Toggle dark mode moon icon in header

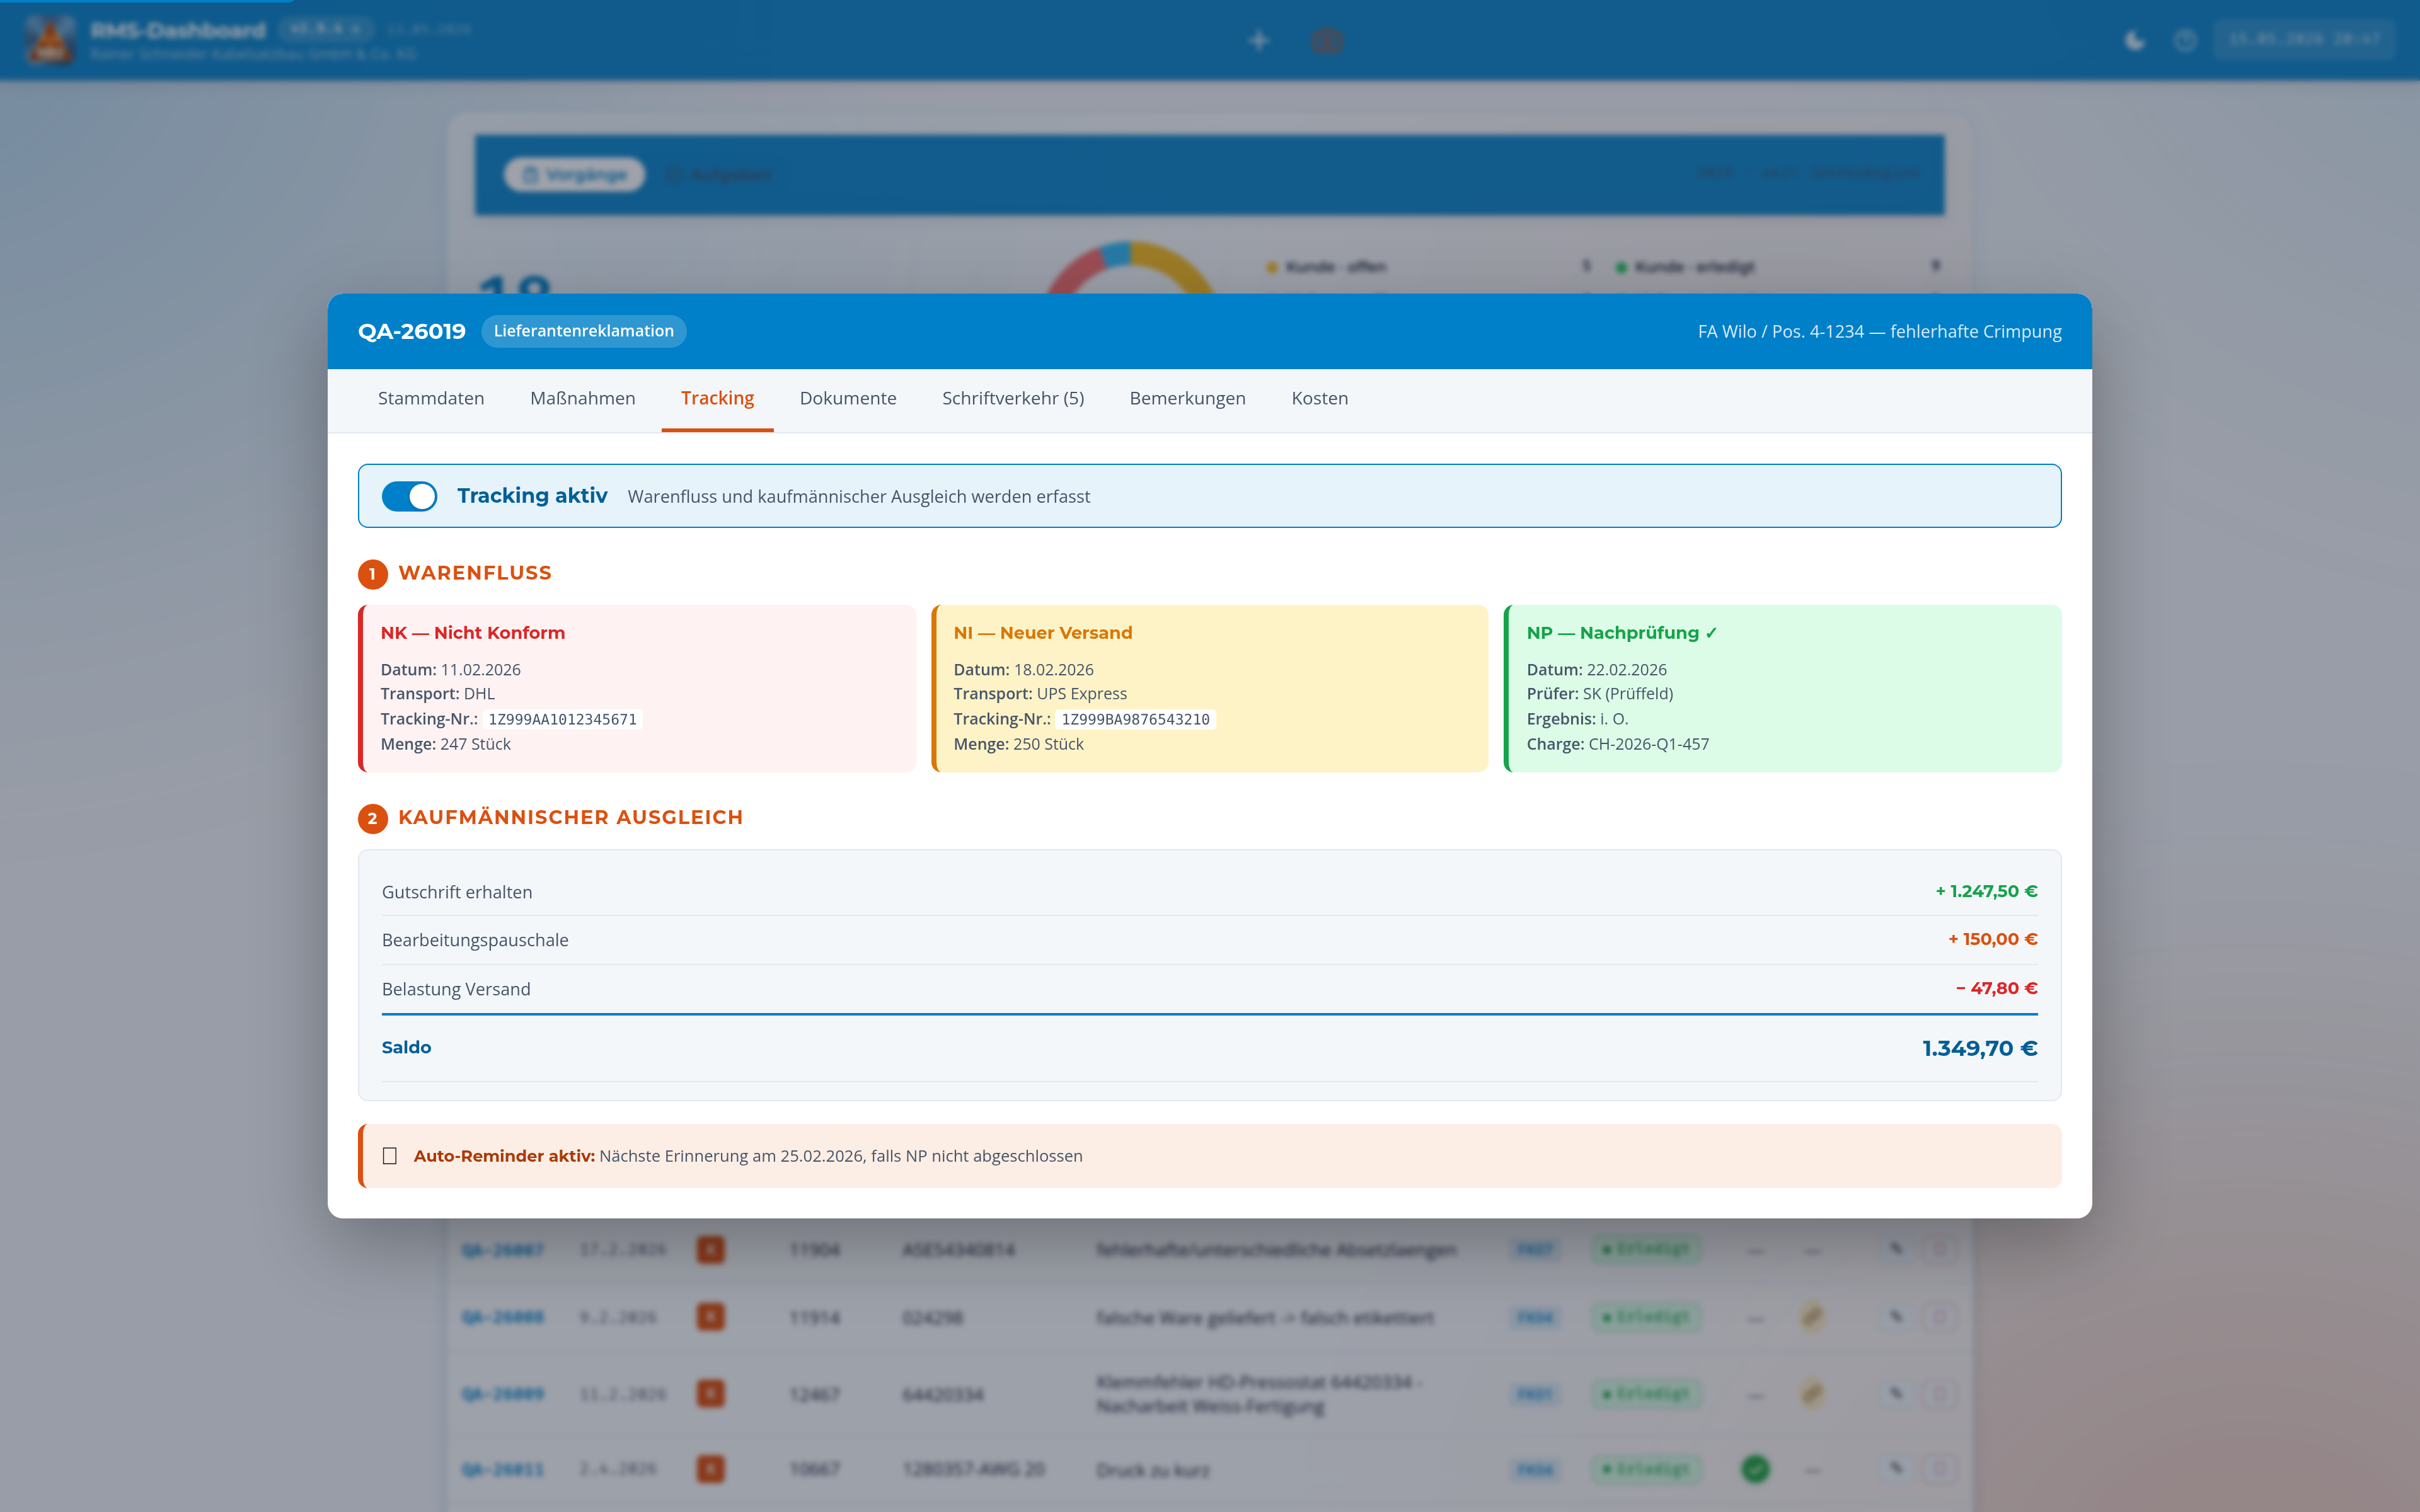[2134, 40]
